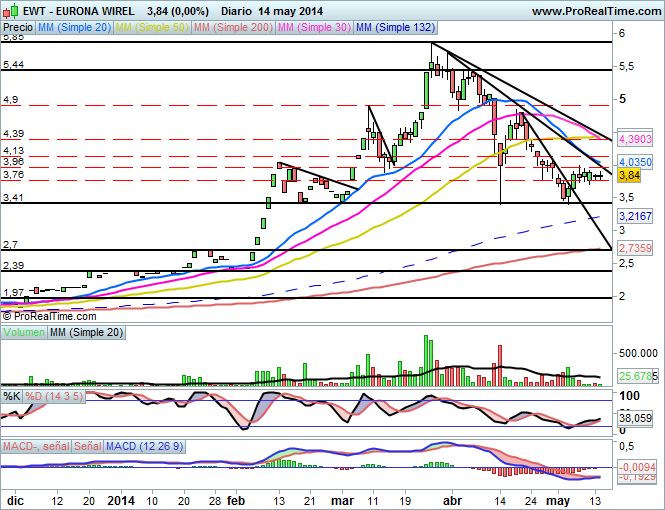
Task: Open the MACD (12 26 9) settings label
Action: coord(141,445)
